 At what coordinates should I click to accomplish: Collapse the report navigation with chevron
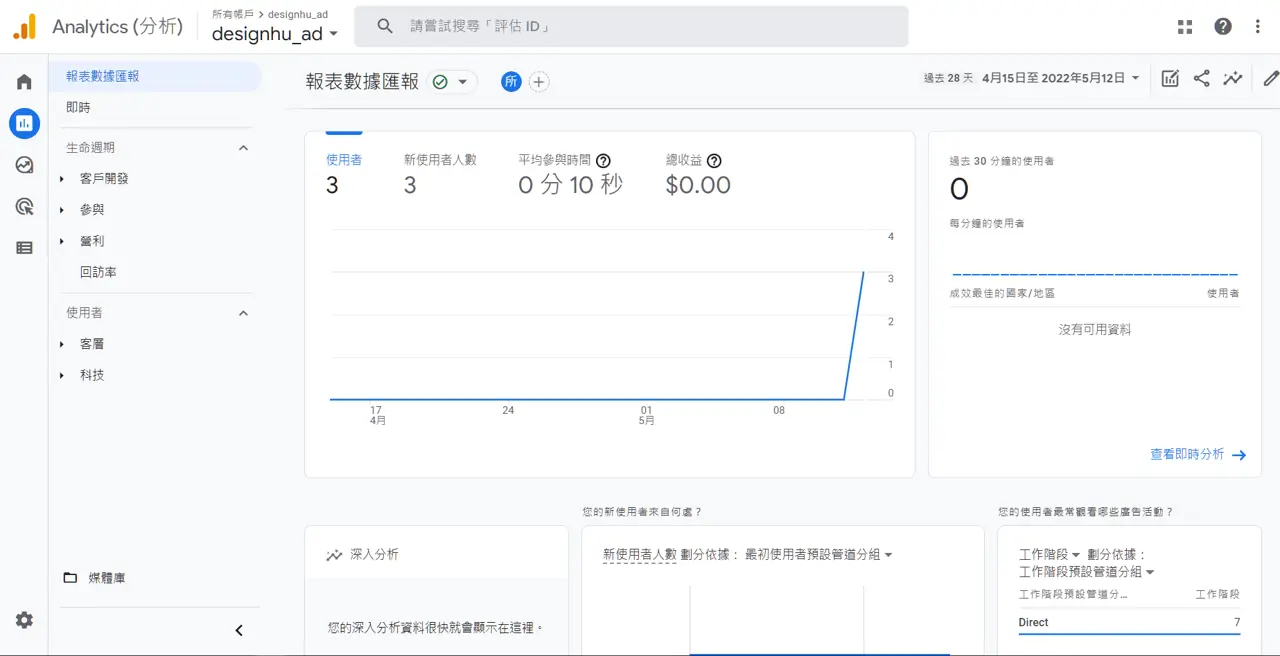pos(239,630)
